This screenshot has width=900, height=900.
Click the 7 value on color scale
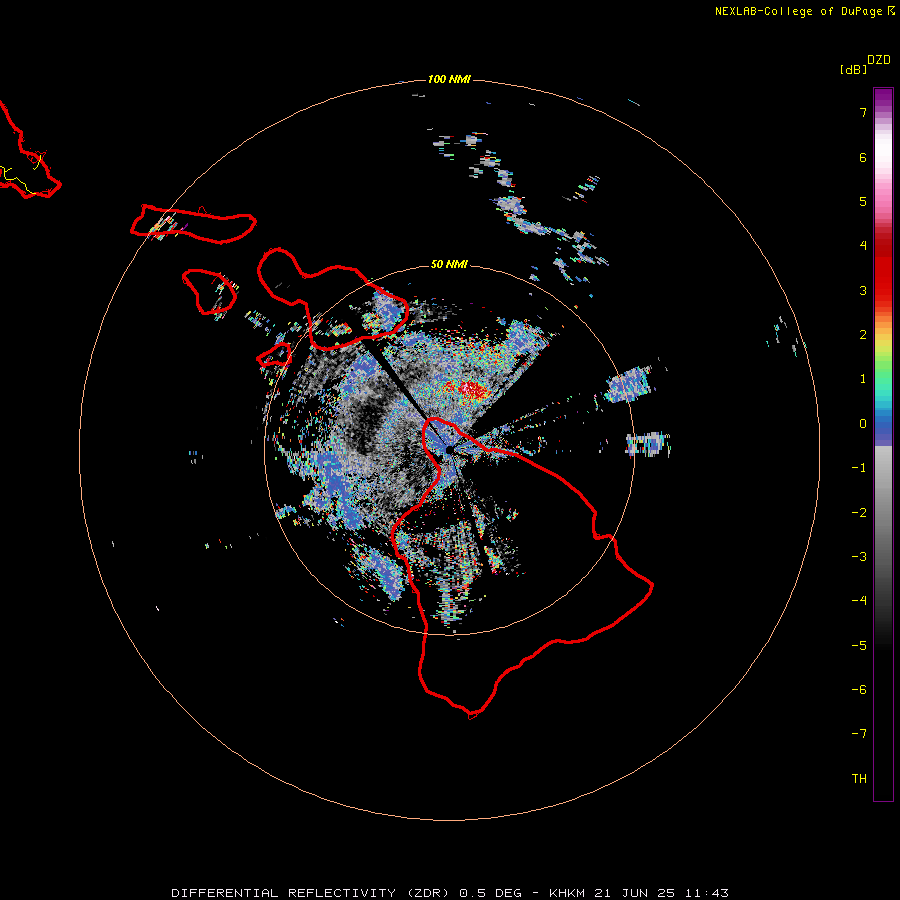tap(863, 112)
